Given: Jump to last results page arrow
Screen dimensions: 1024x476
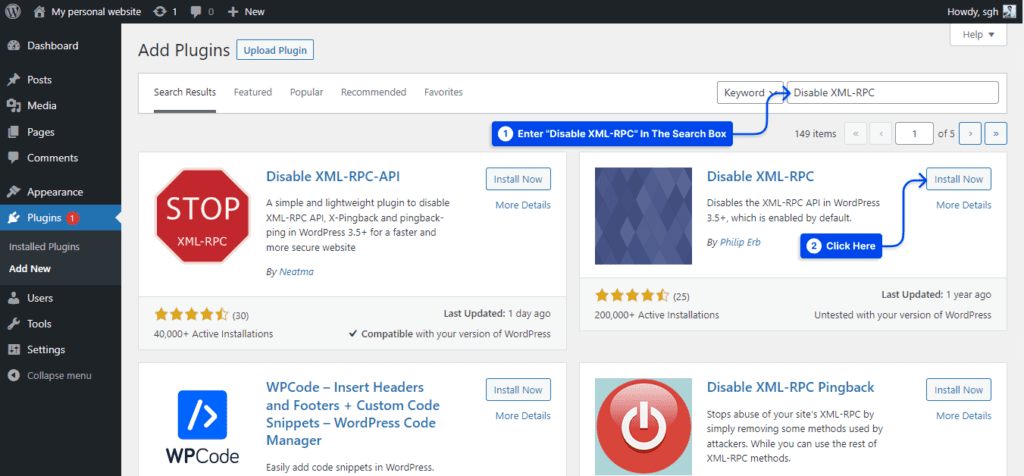Looking at the screenshot, I should 995,133.
